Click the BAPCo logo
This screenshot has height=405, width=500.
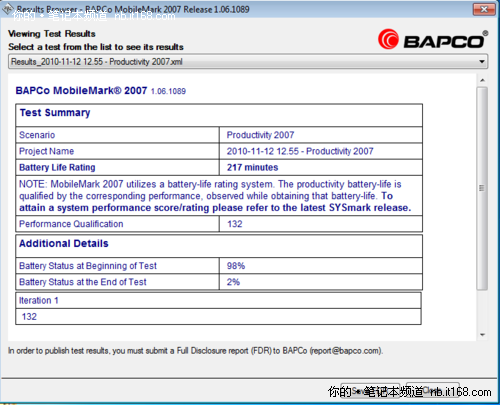433,40
